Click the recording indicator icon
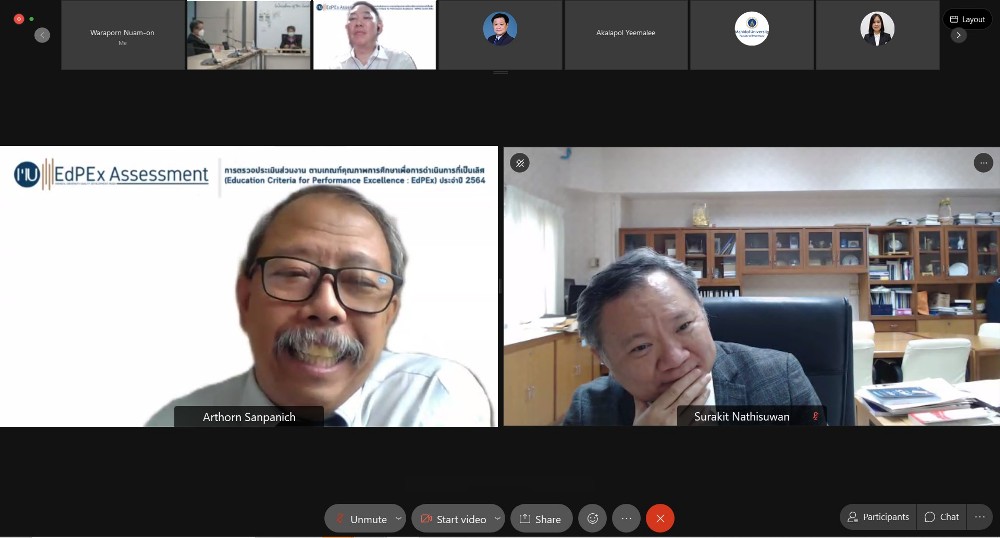 click(18, 19)
